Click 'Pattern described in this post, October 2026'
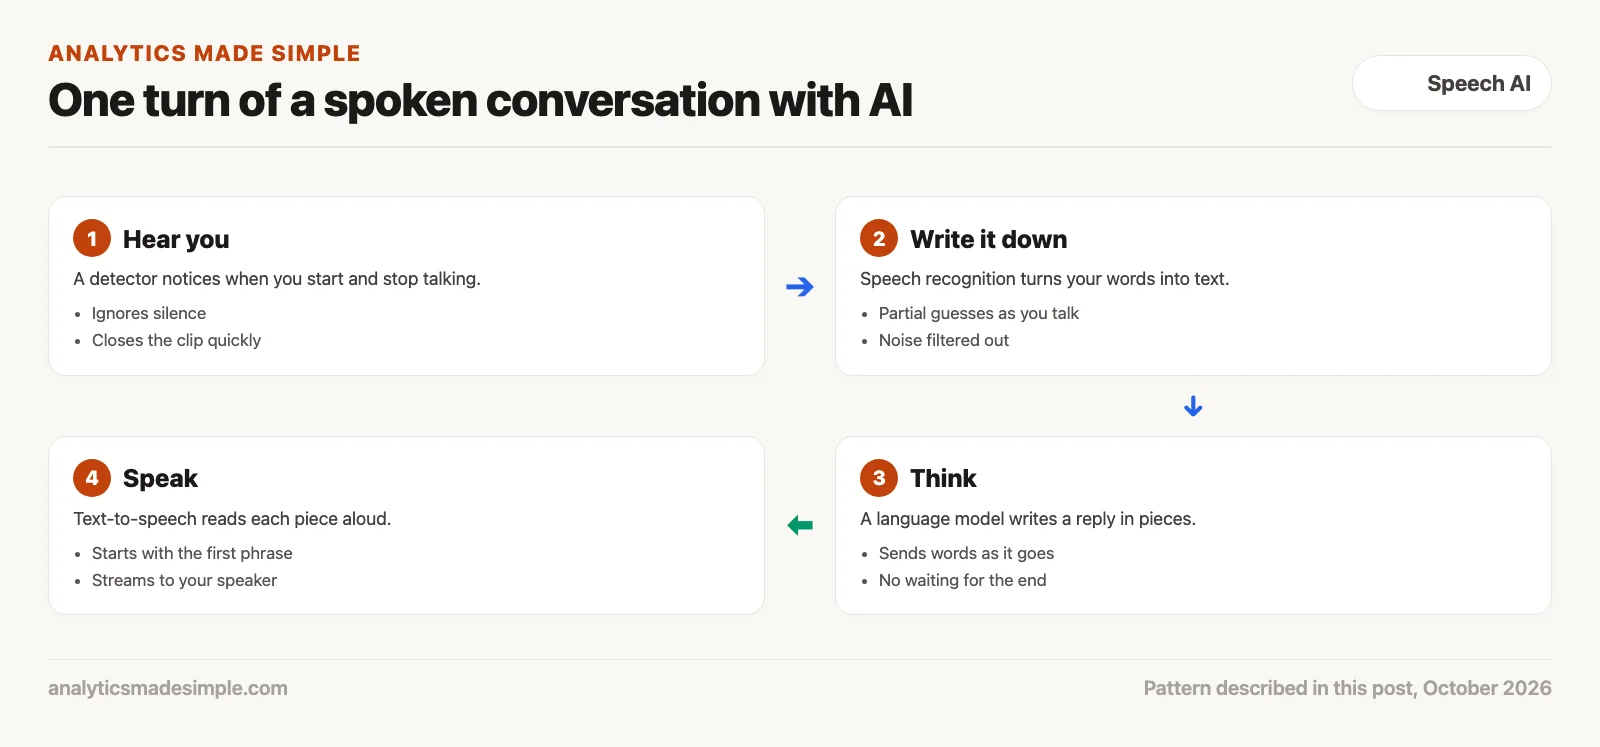 pyautogui.click(x=1348, y=688)
